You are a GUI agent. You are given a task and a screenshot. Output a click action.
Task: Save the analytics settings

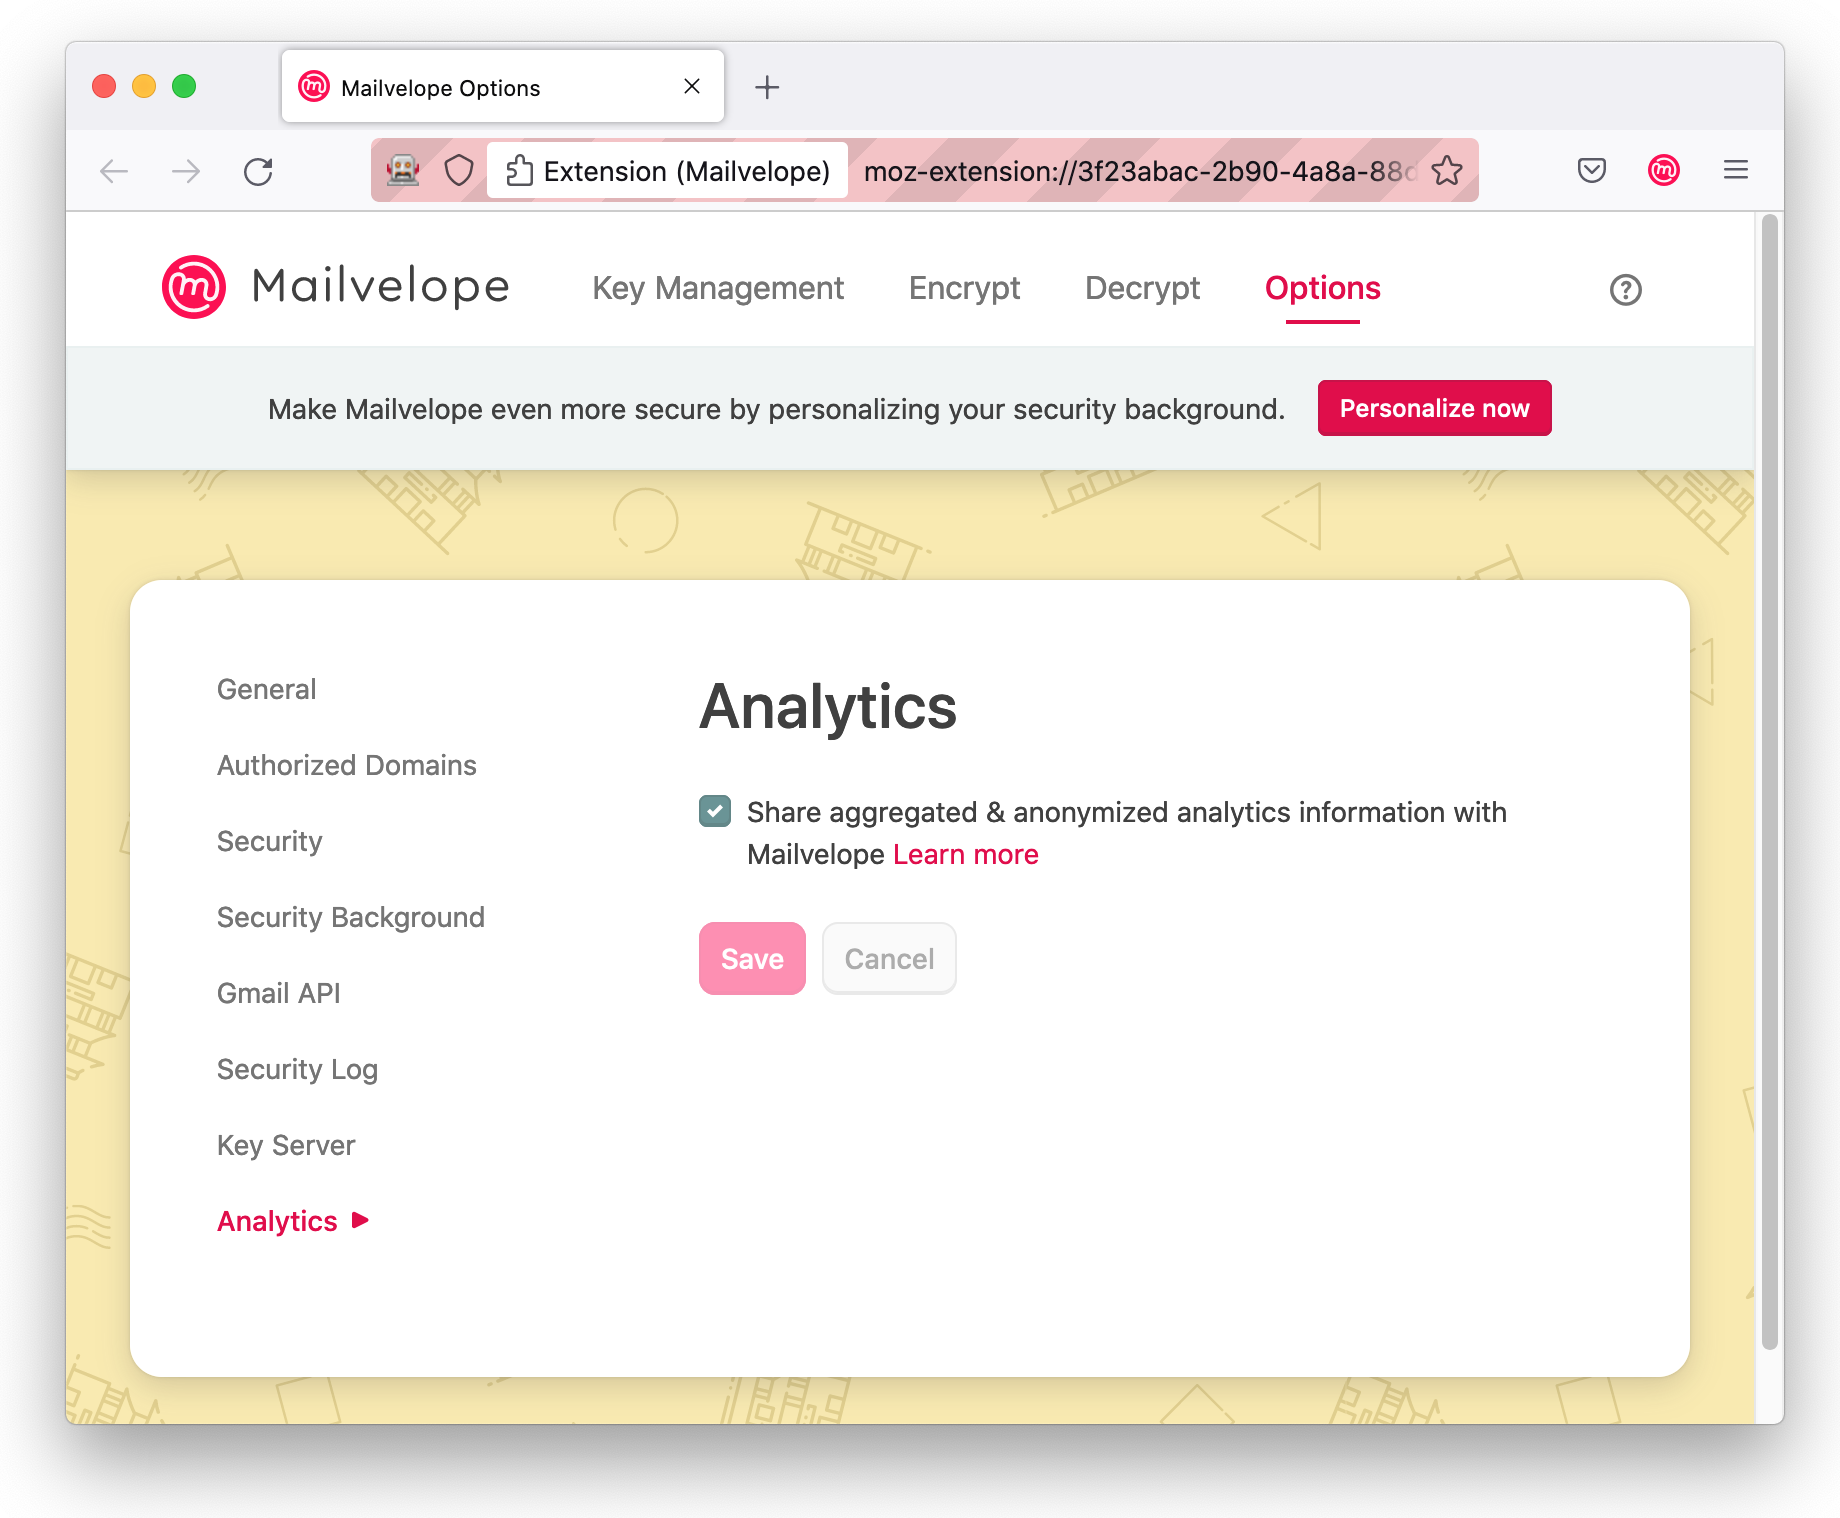coord(752,958)
